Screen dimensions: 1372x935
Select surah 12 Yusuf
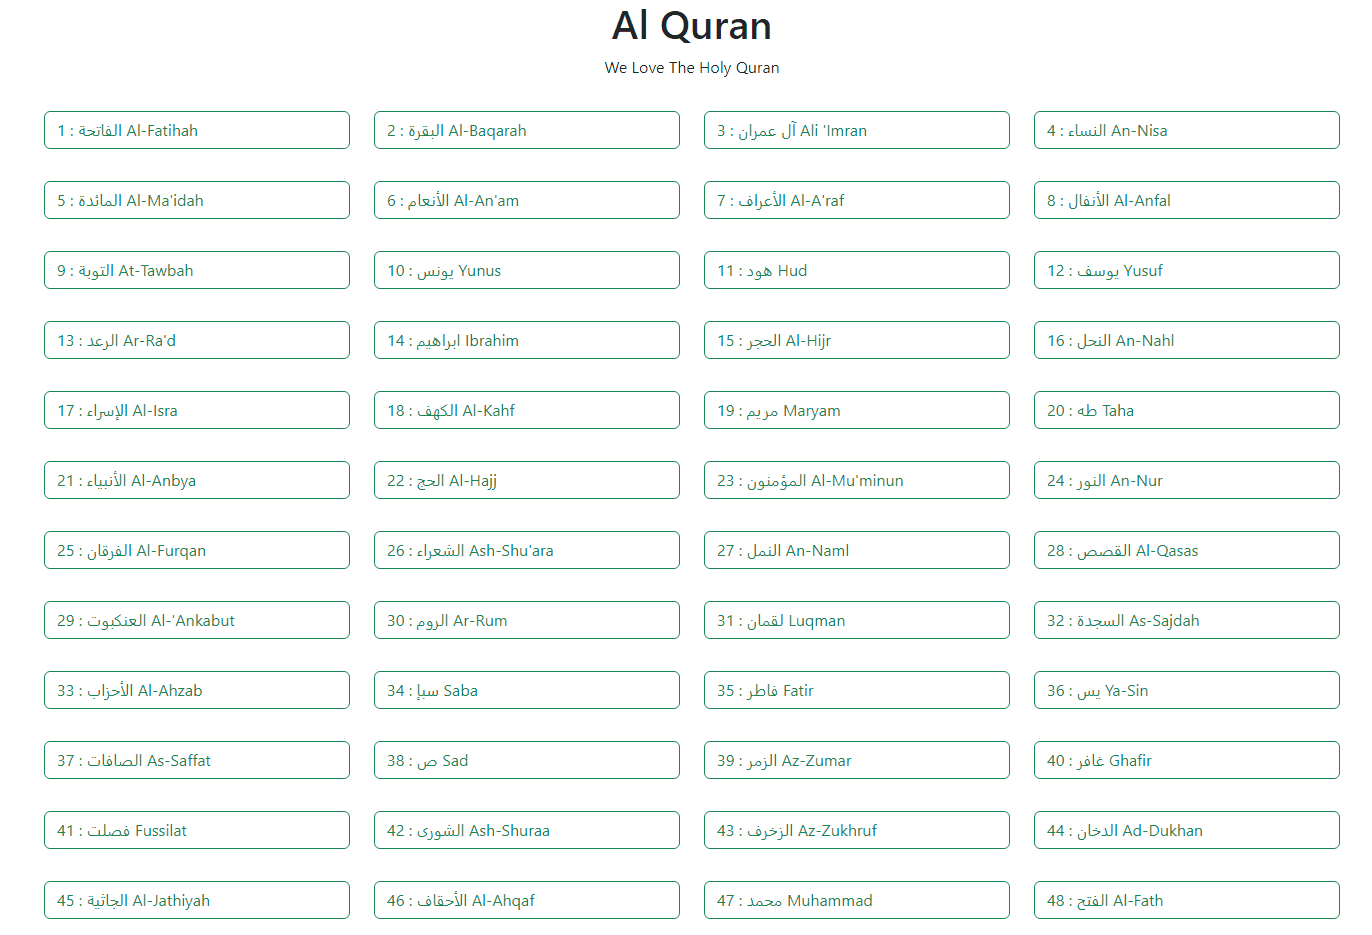[x=1186, y=270]
